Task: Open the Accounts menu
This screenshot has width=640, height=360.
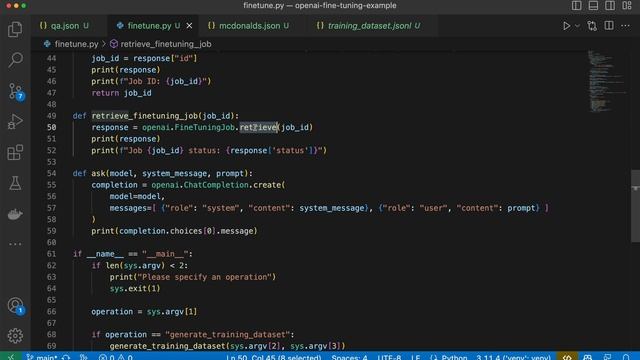Action: (15, 305)
